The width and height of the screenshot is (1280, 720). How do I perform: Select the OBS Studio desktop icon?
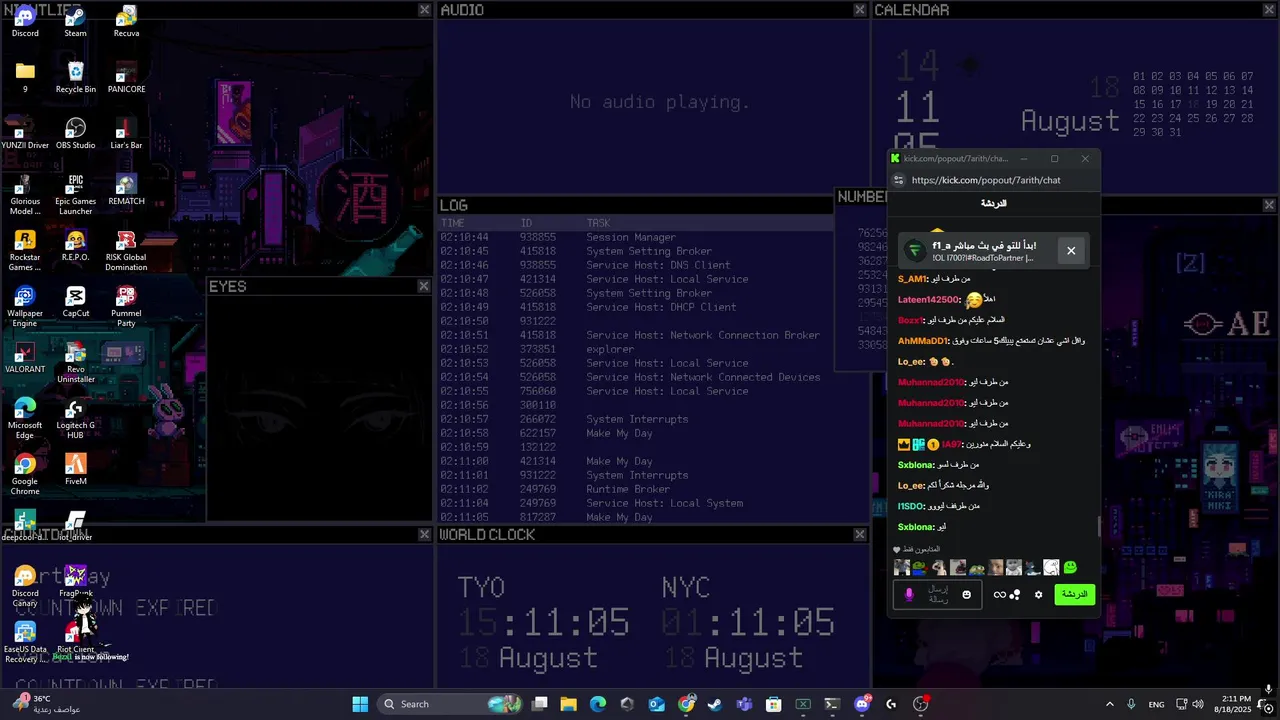tap(75, 133)
